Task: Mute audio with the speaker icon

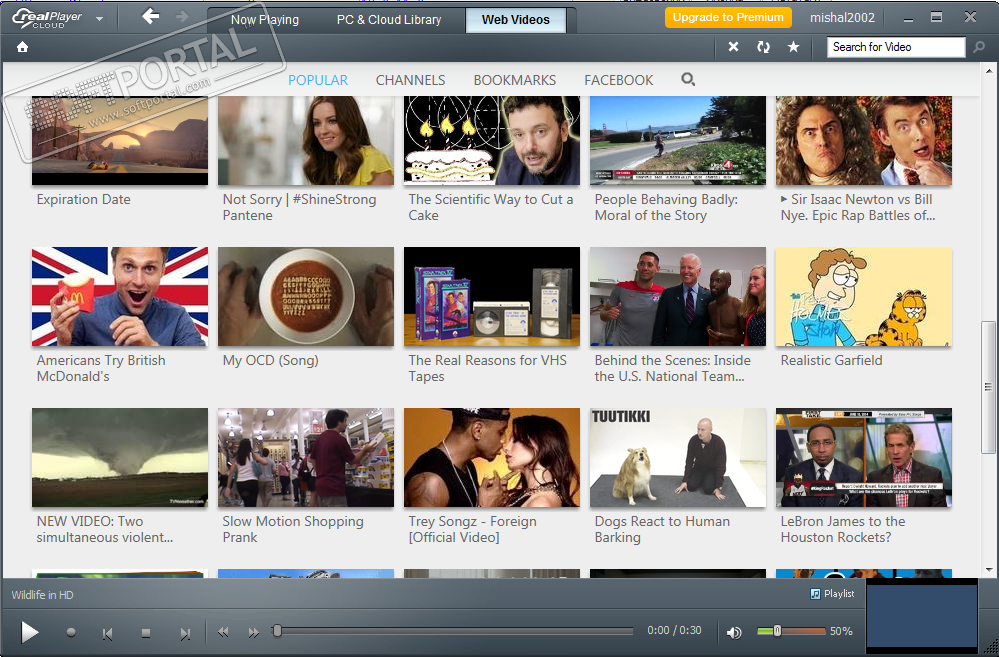Action: point(734,632)
